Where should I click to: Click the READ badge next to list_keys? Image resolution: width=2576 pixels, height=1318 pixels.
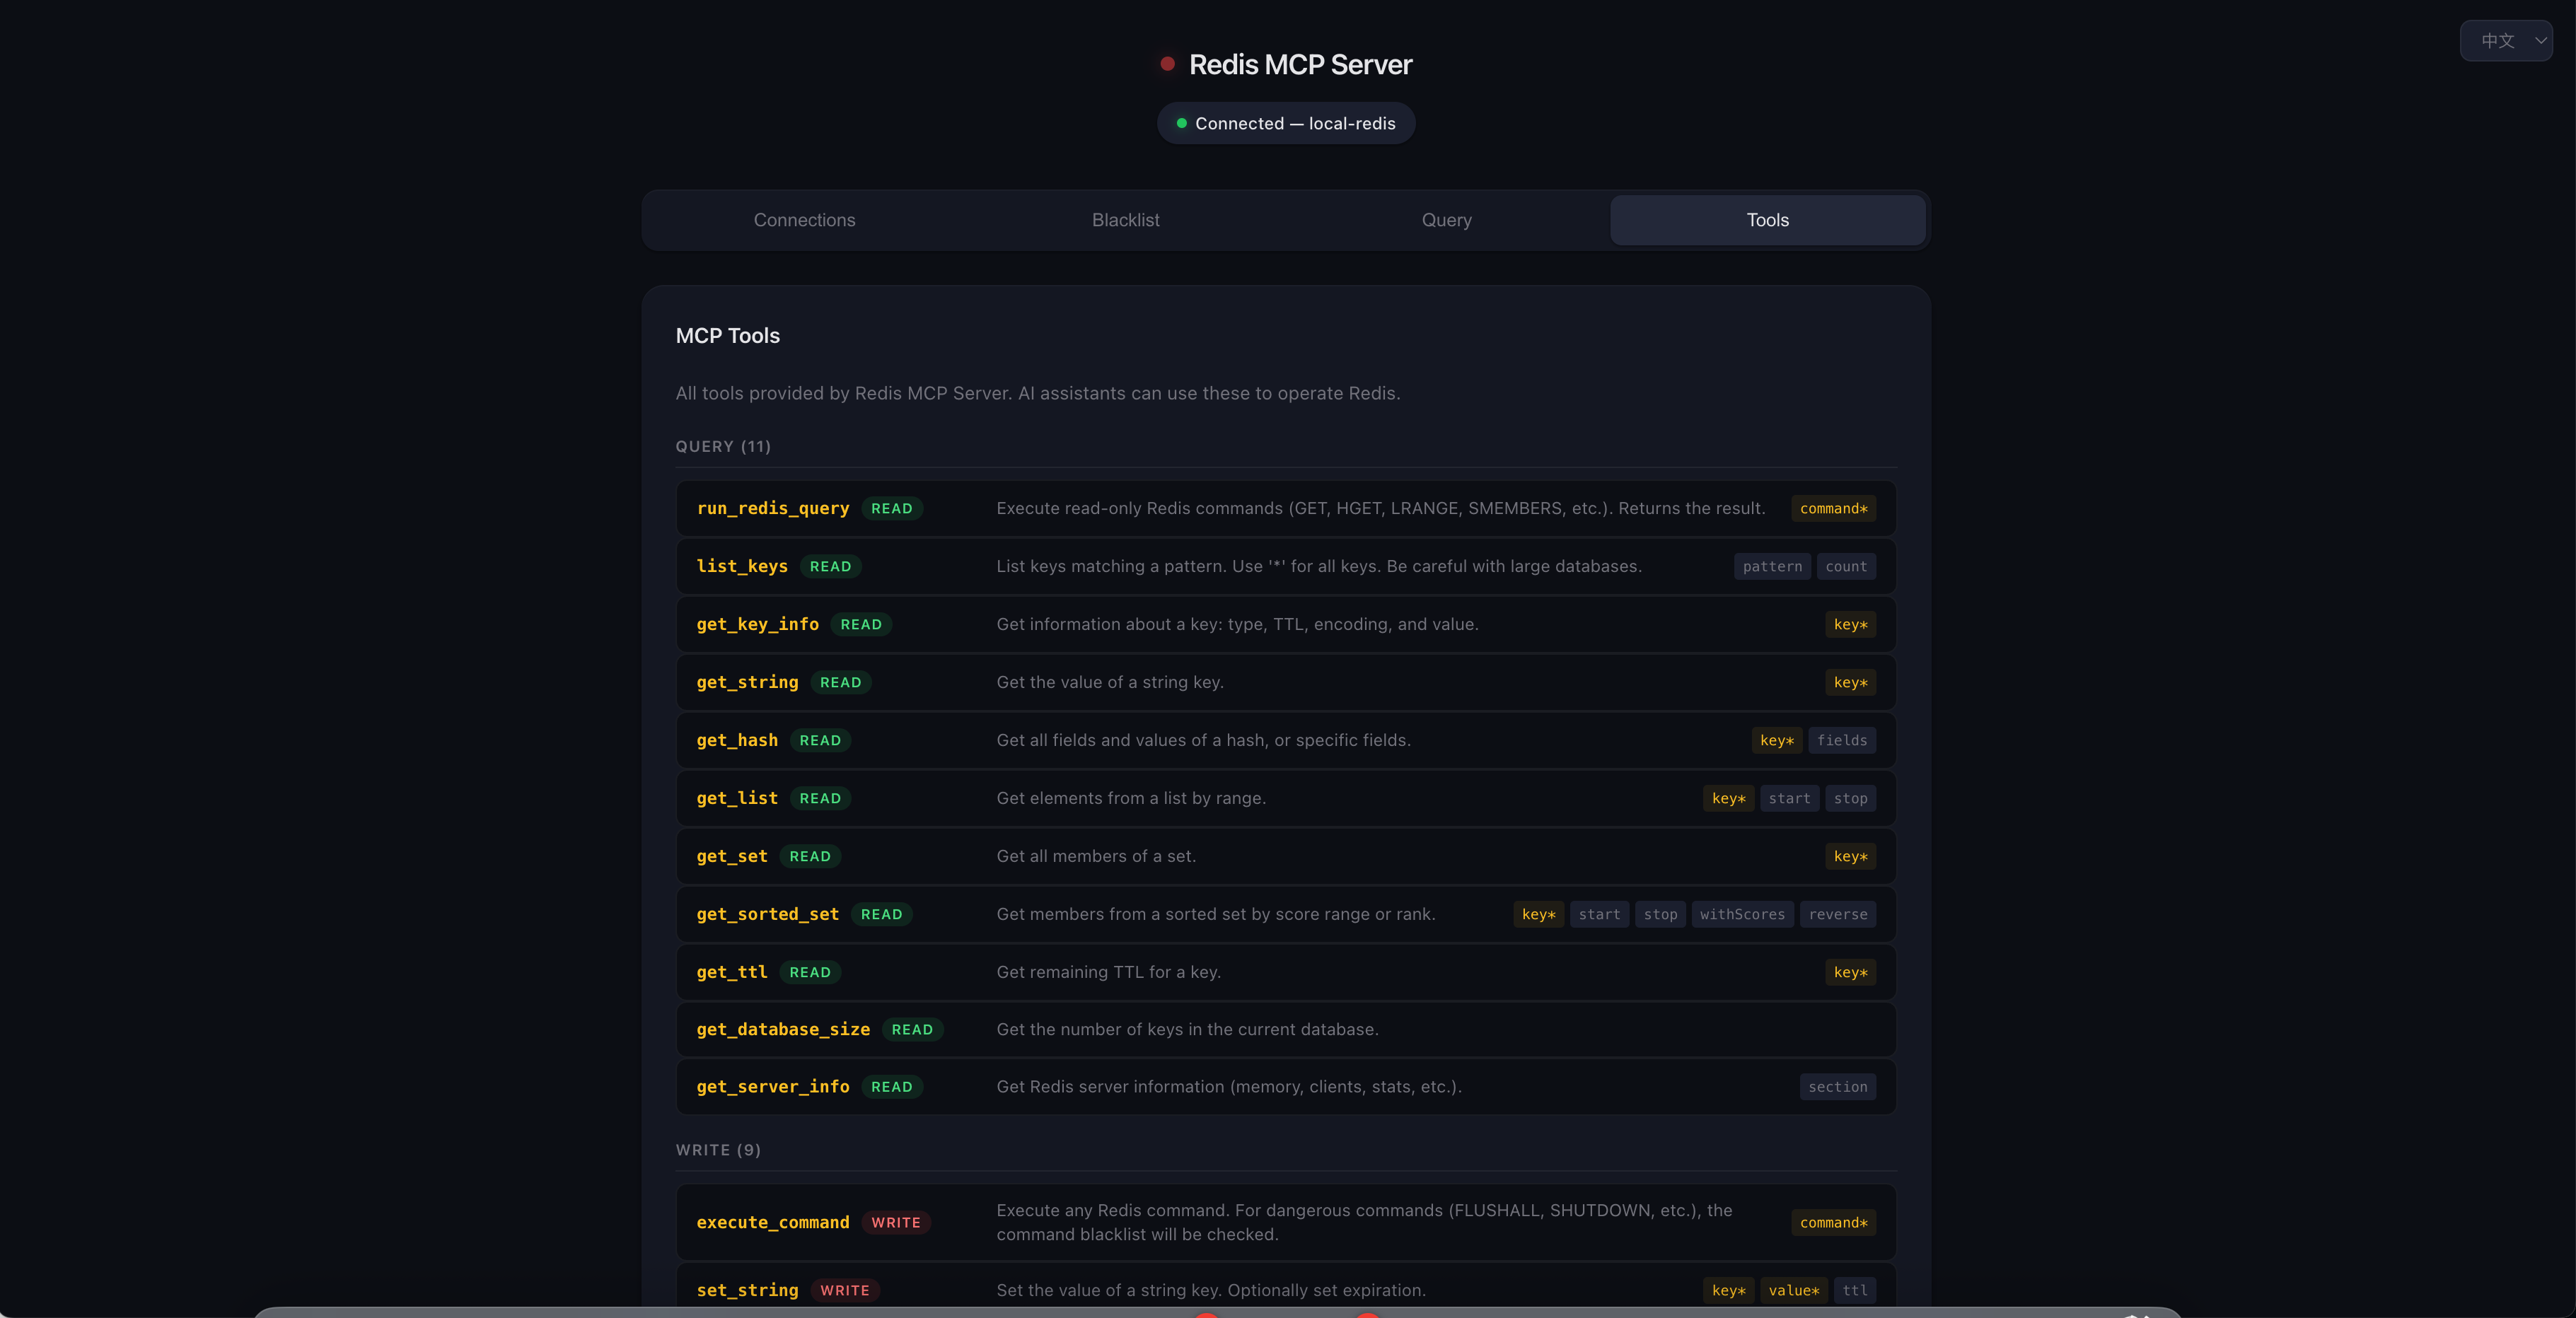pyautogui.click(x=830, y=566)
